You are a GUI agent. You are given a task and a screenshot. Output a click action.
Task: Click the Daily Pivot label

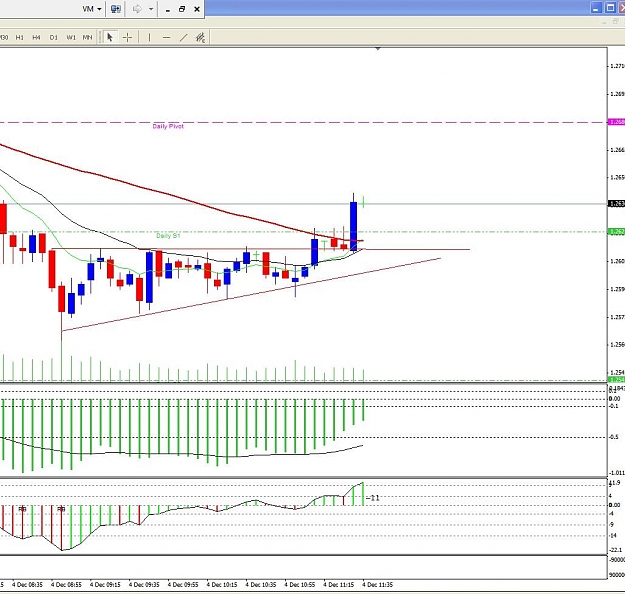pos(168,126)
